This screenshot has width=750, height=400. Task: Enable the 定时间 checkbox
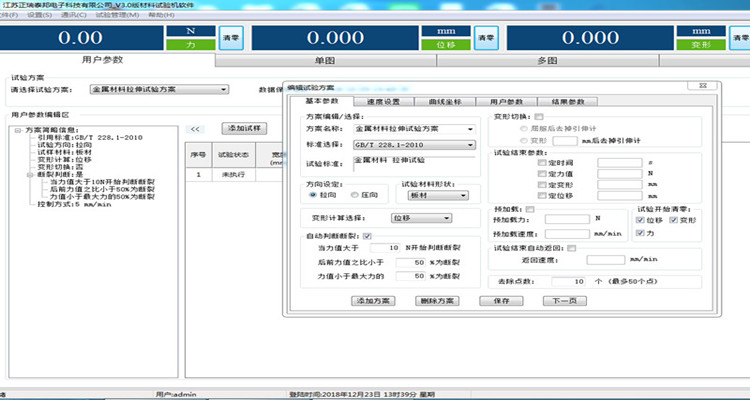(x=542, y=163)
